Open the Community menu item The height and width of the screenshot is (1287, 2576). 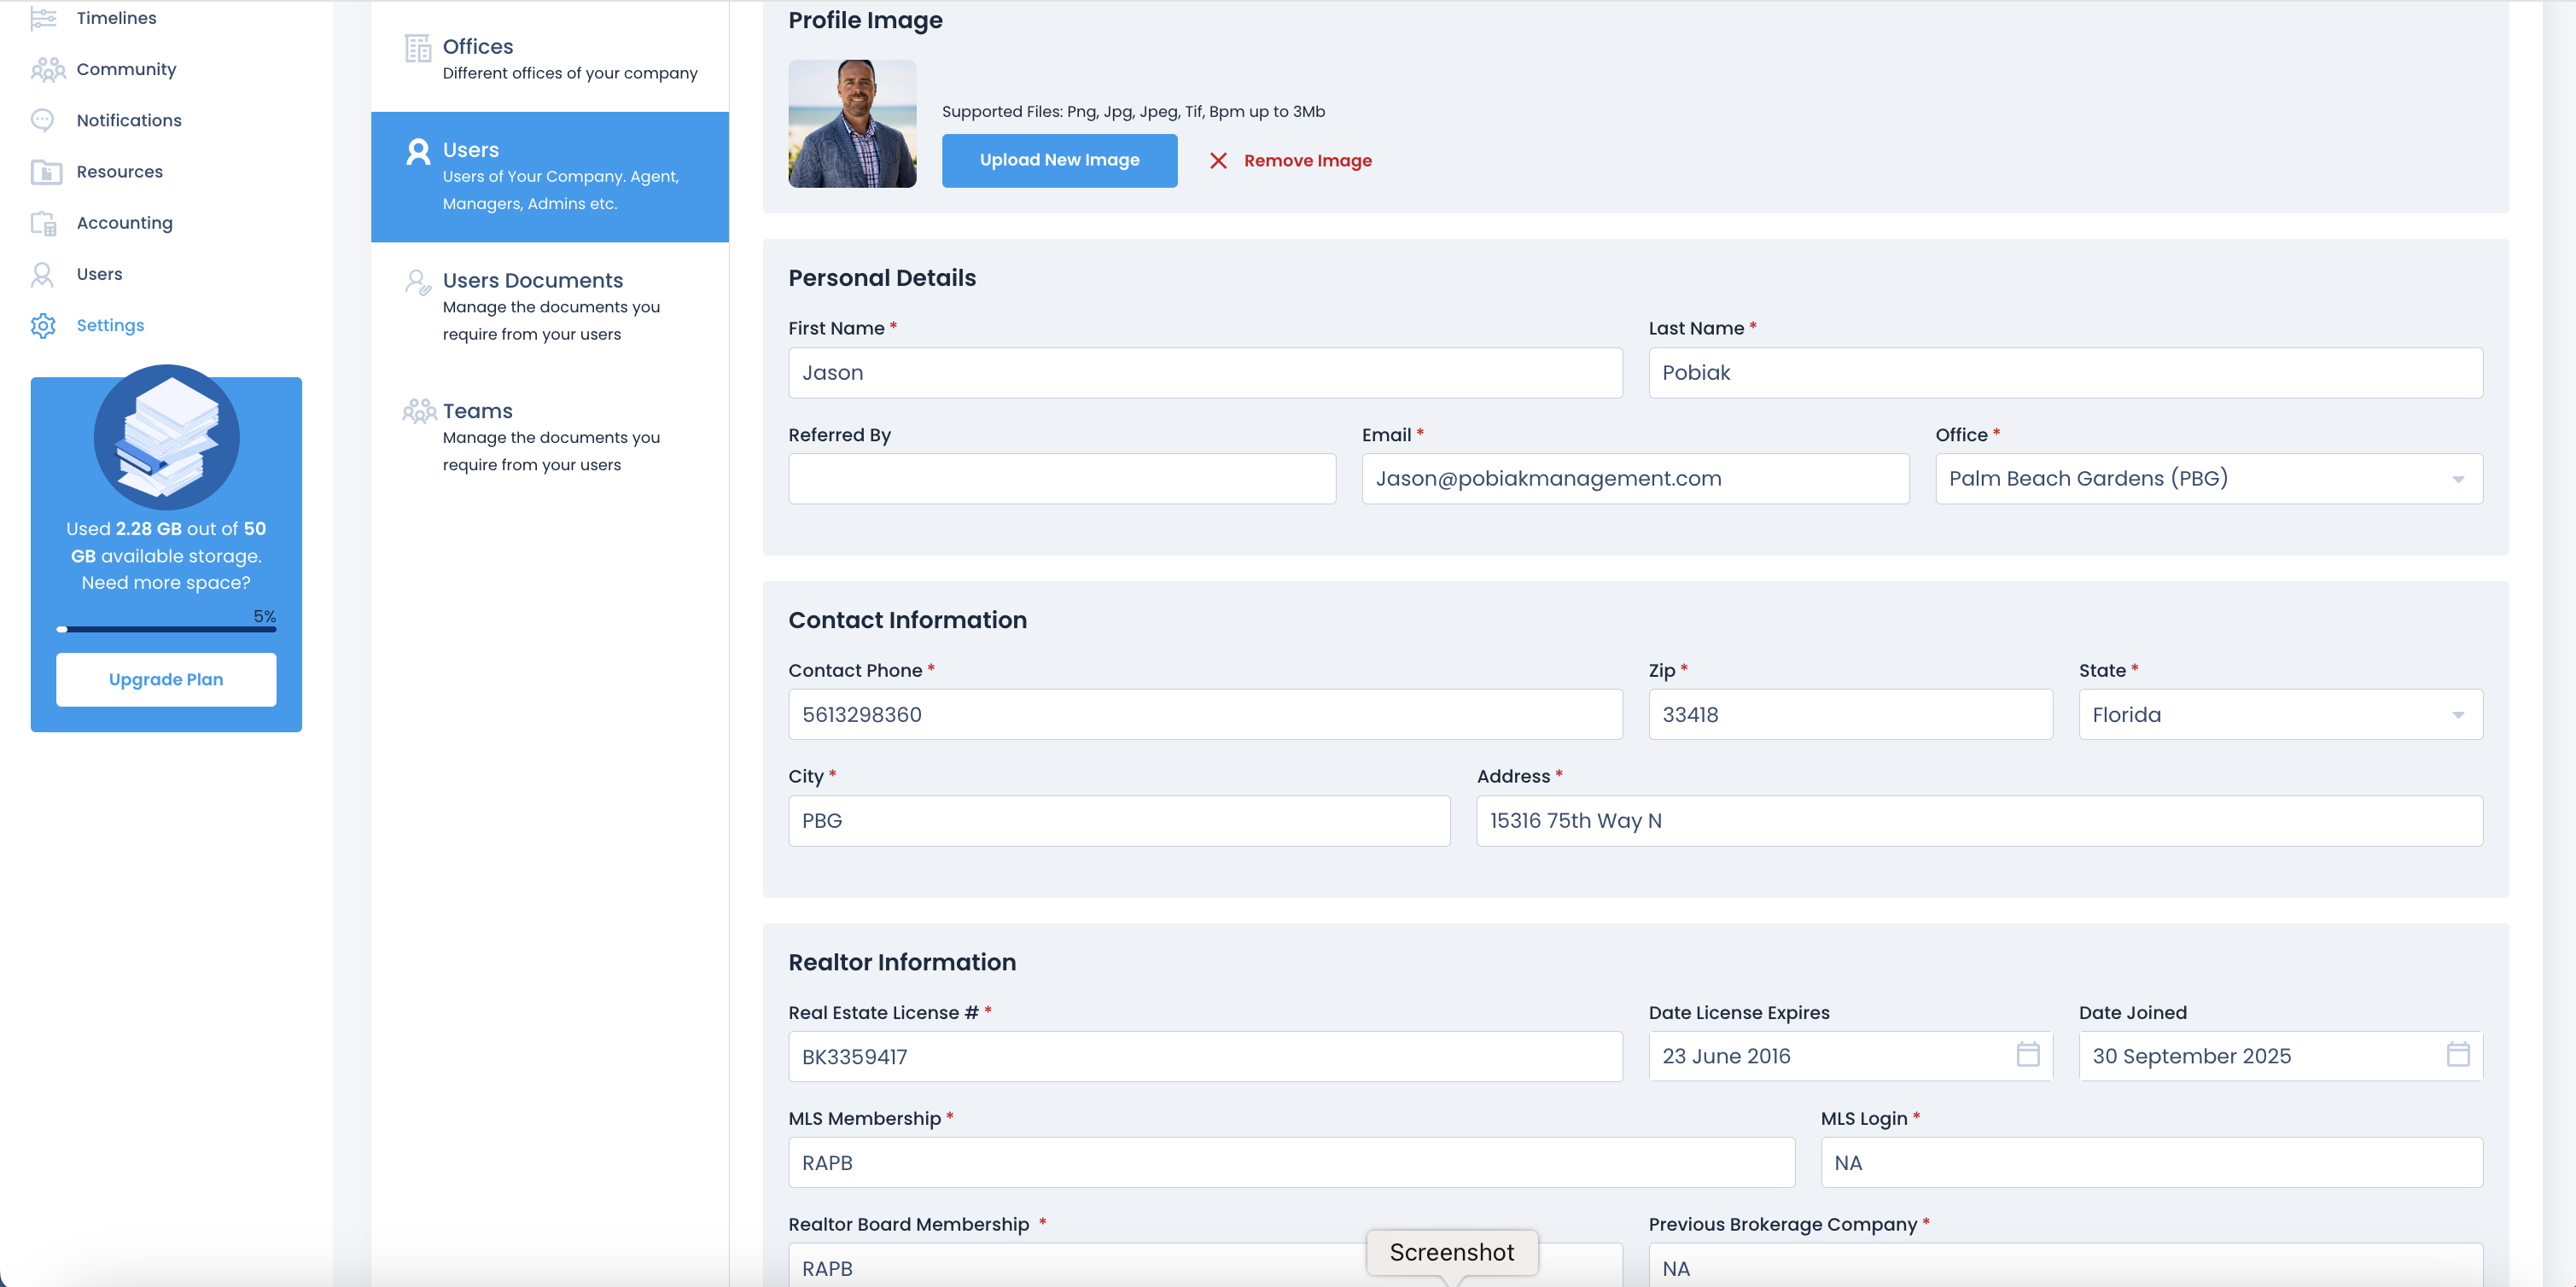(x=126, y=69)
